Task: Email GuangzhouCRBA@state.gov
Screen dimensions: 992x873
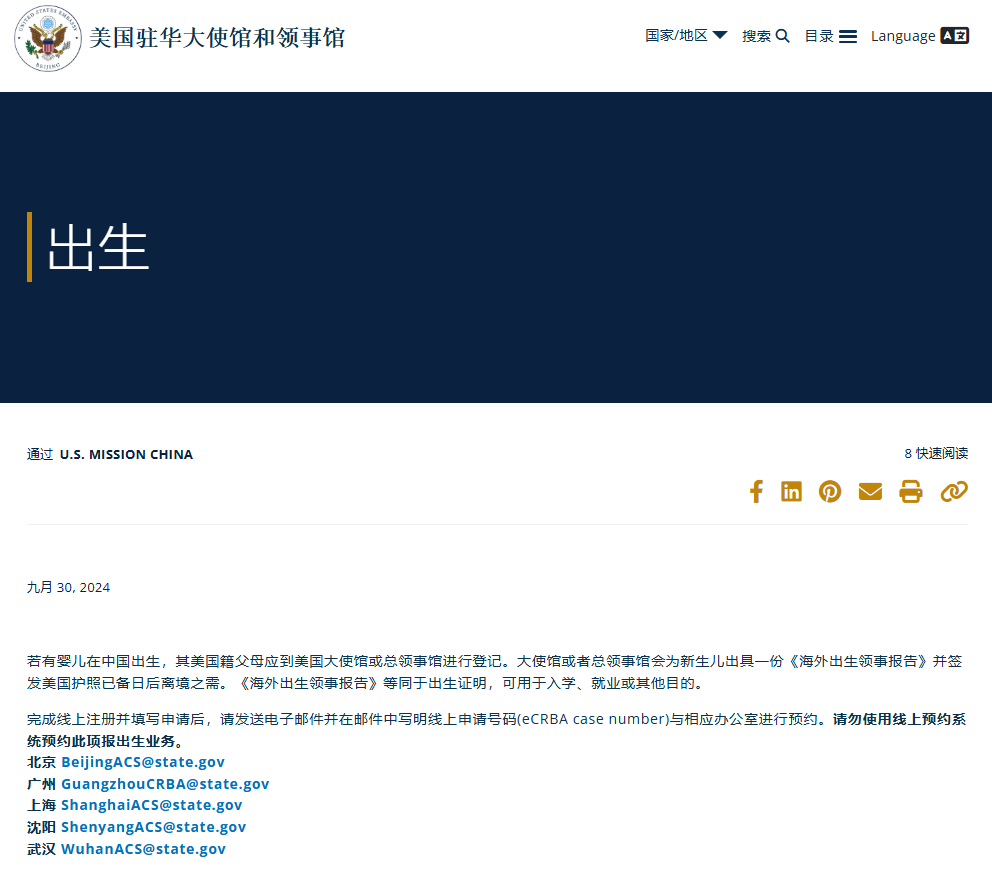Action: click(165, 784)
